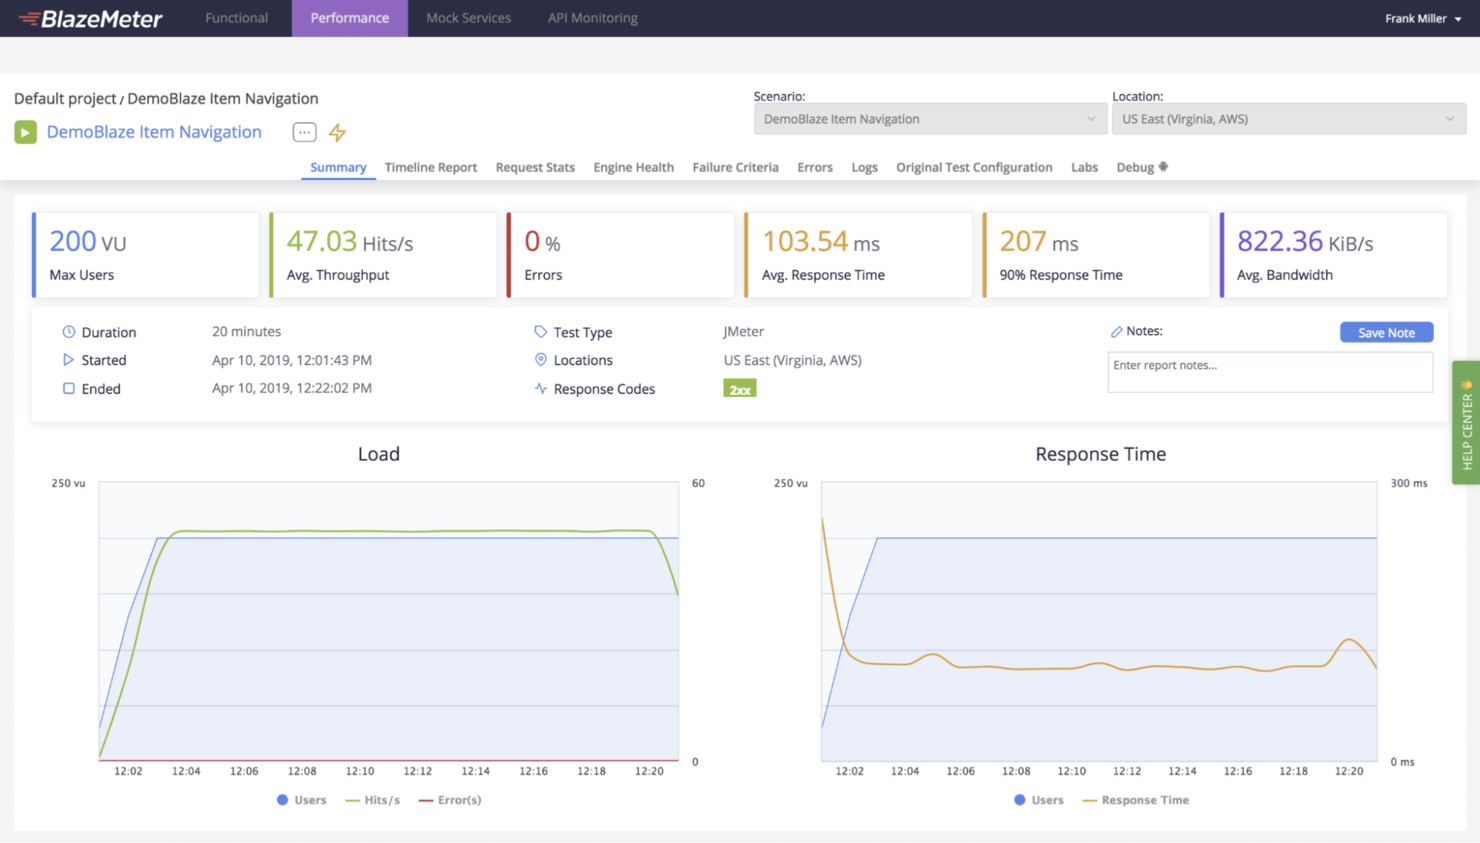Click the lightning bolt icon in the report header

pyautogui.click(x=337, y=131)
